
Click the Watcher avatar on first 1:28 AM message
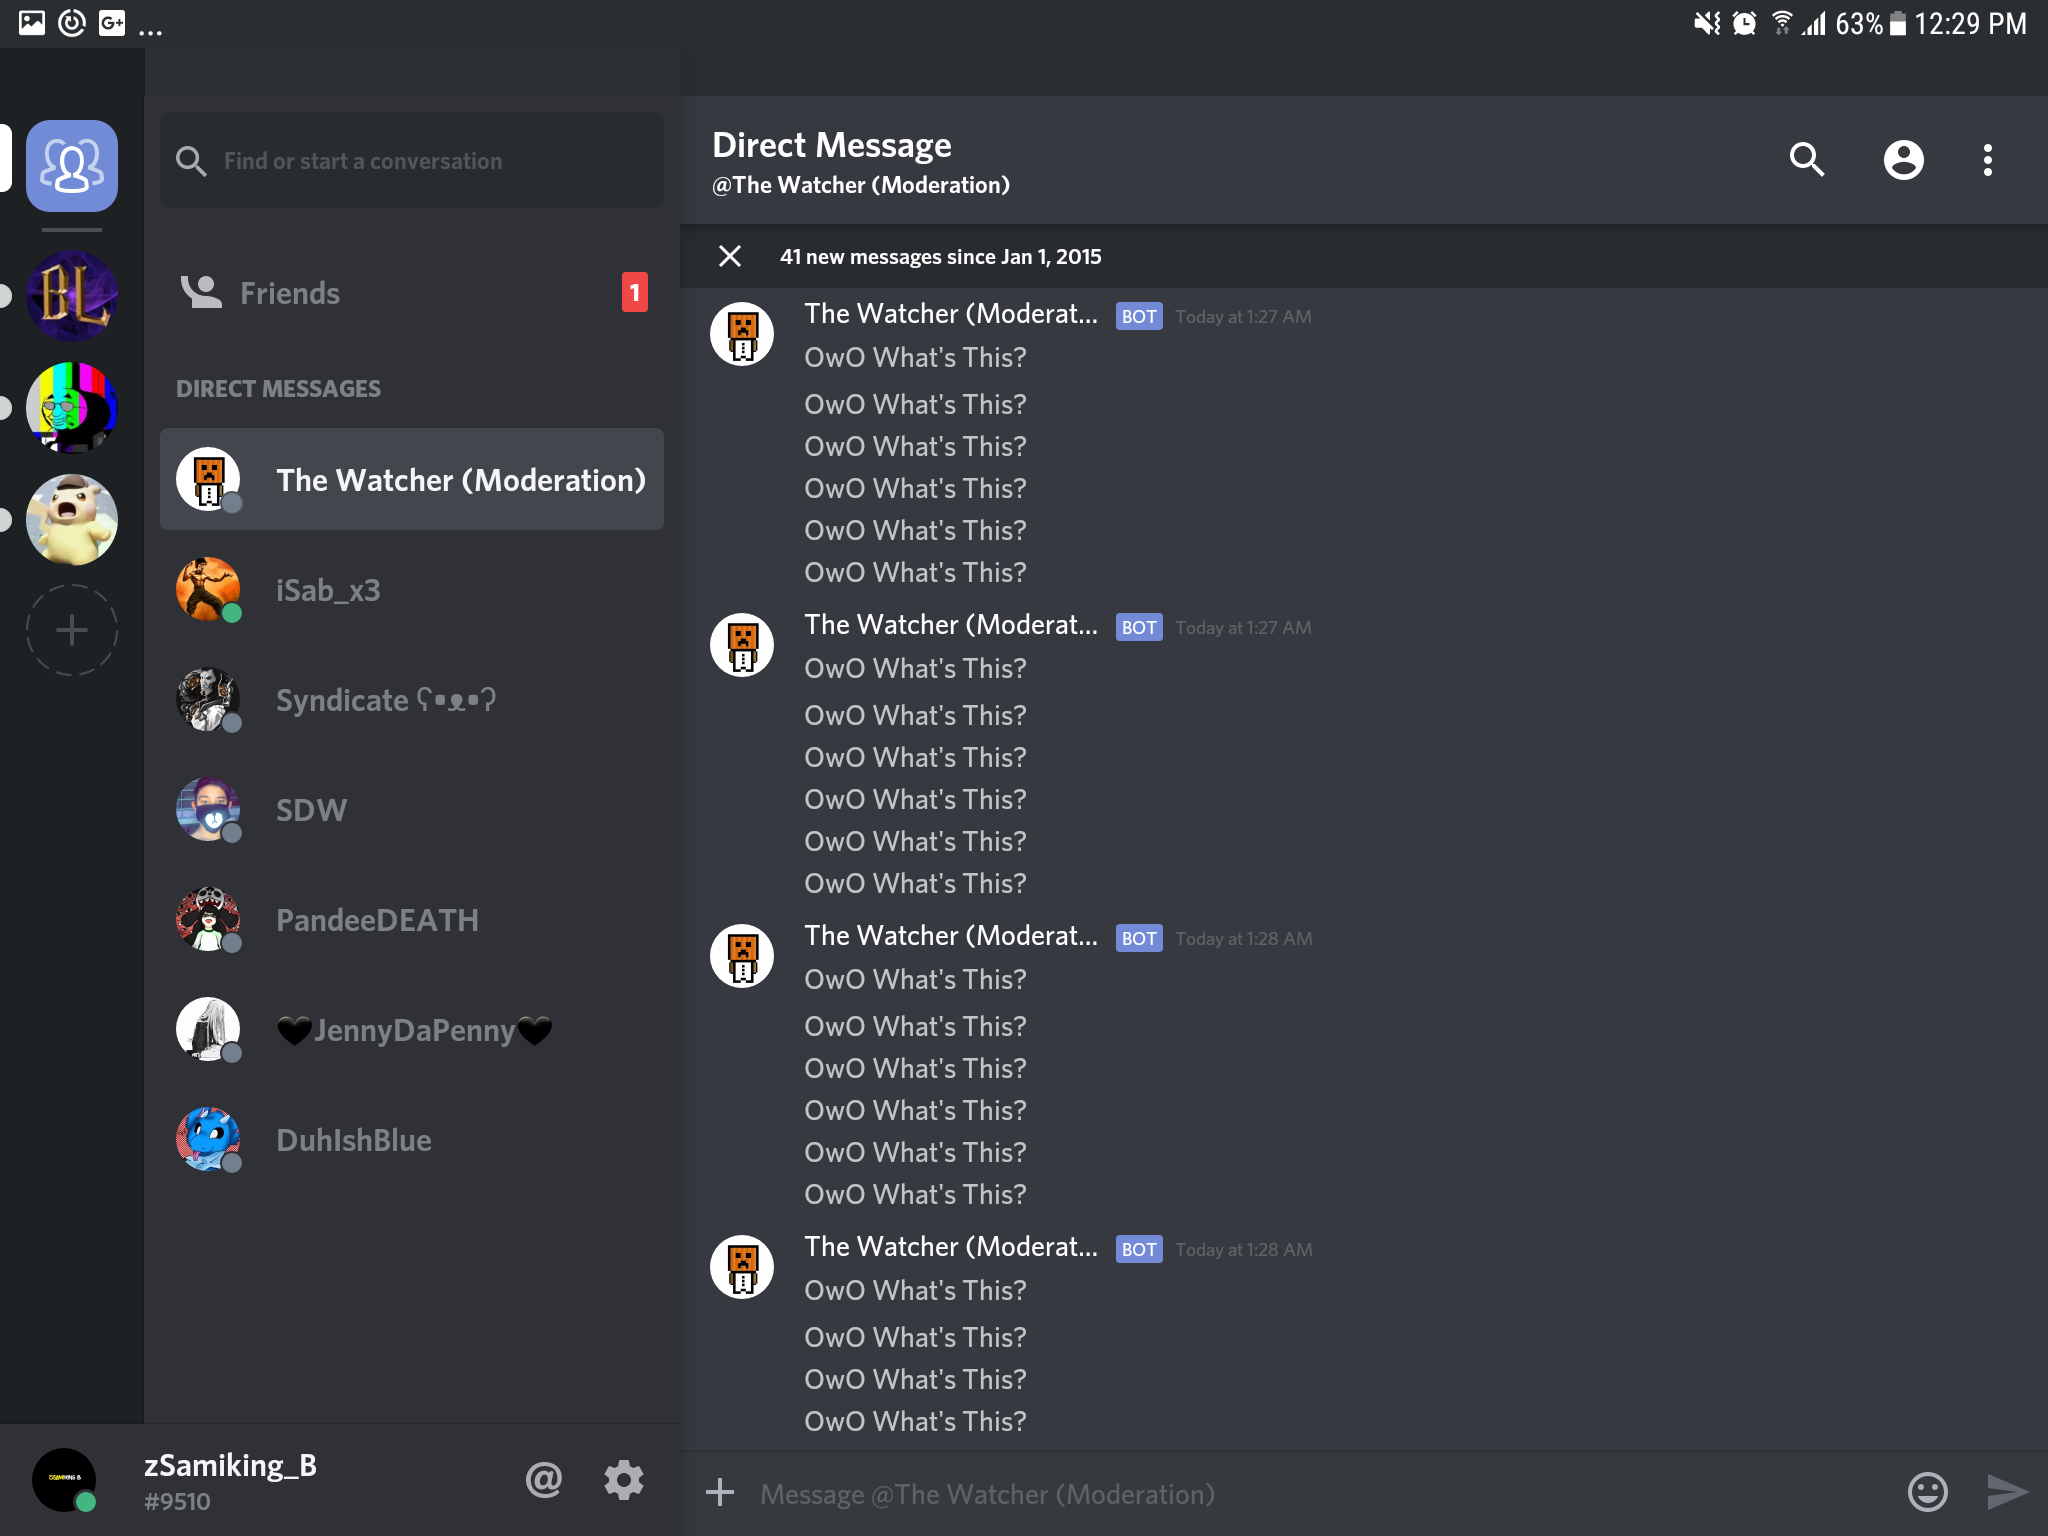[742, 956]
